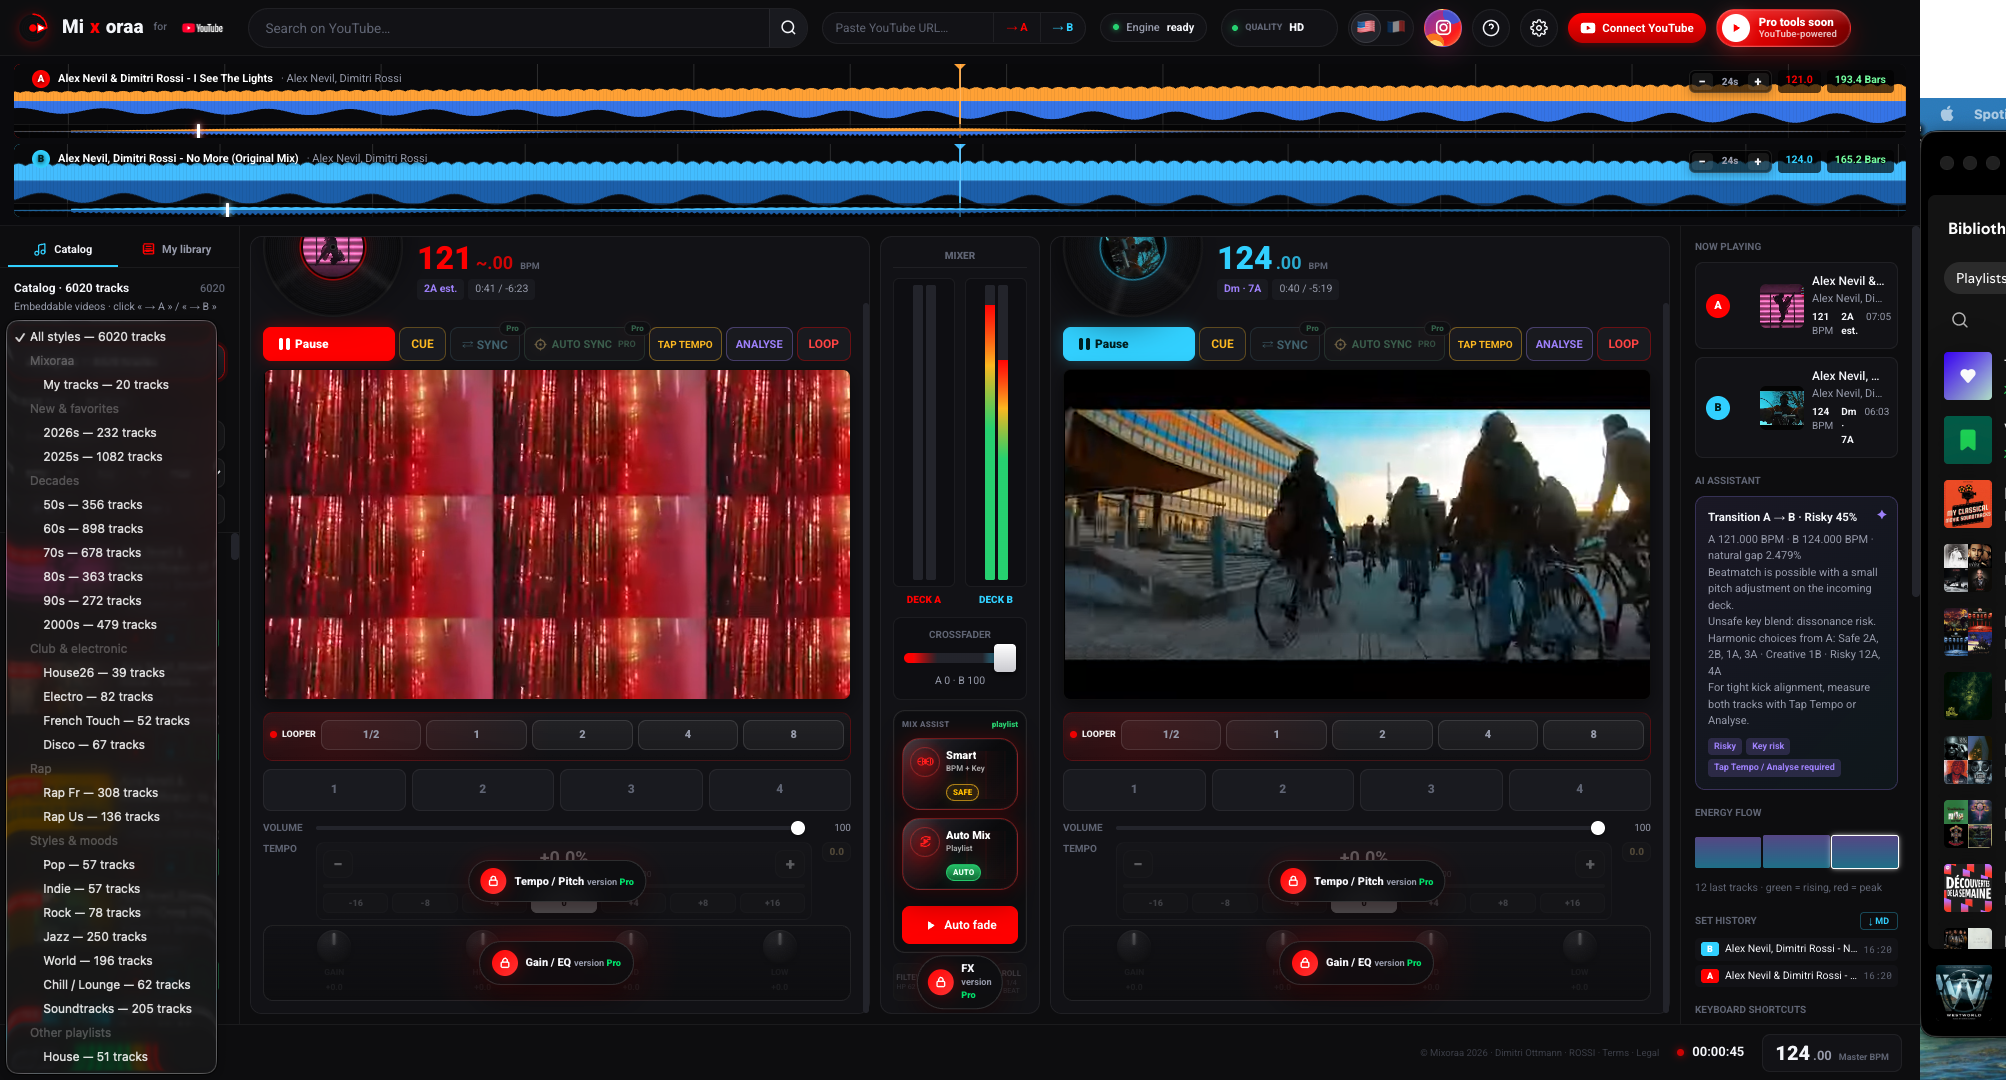This screenshot has height=1080, width=2006.
Task: Click AI assistant sparkle icon
Action: [x=1881, y=516]
